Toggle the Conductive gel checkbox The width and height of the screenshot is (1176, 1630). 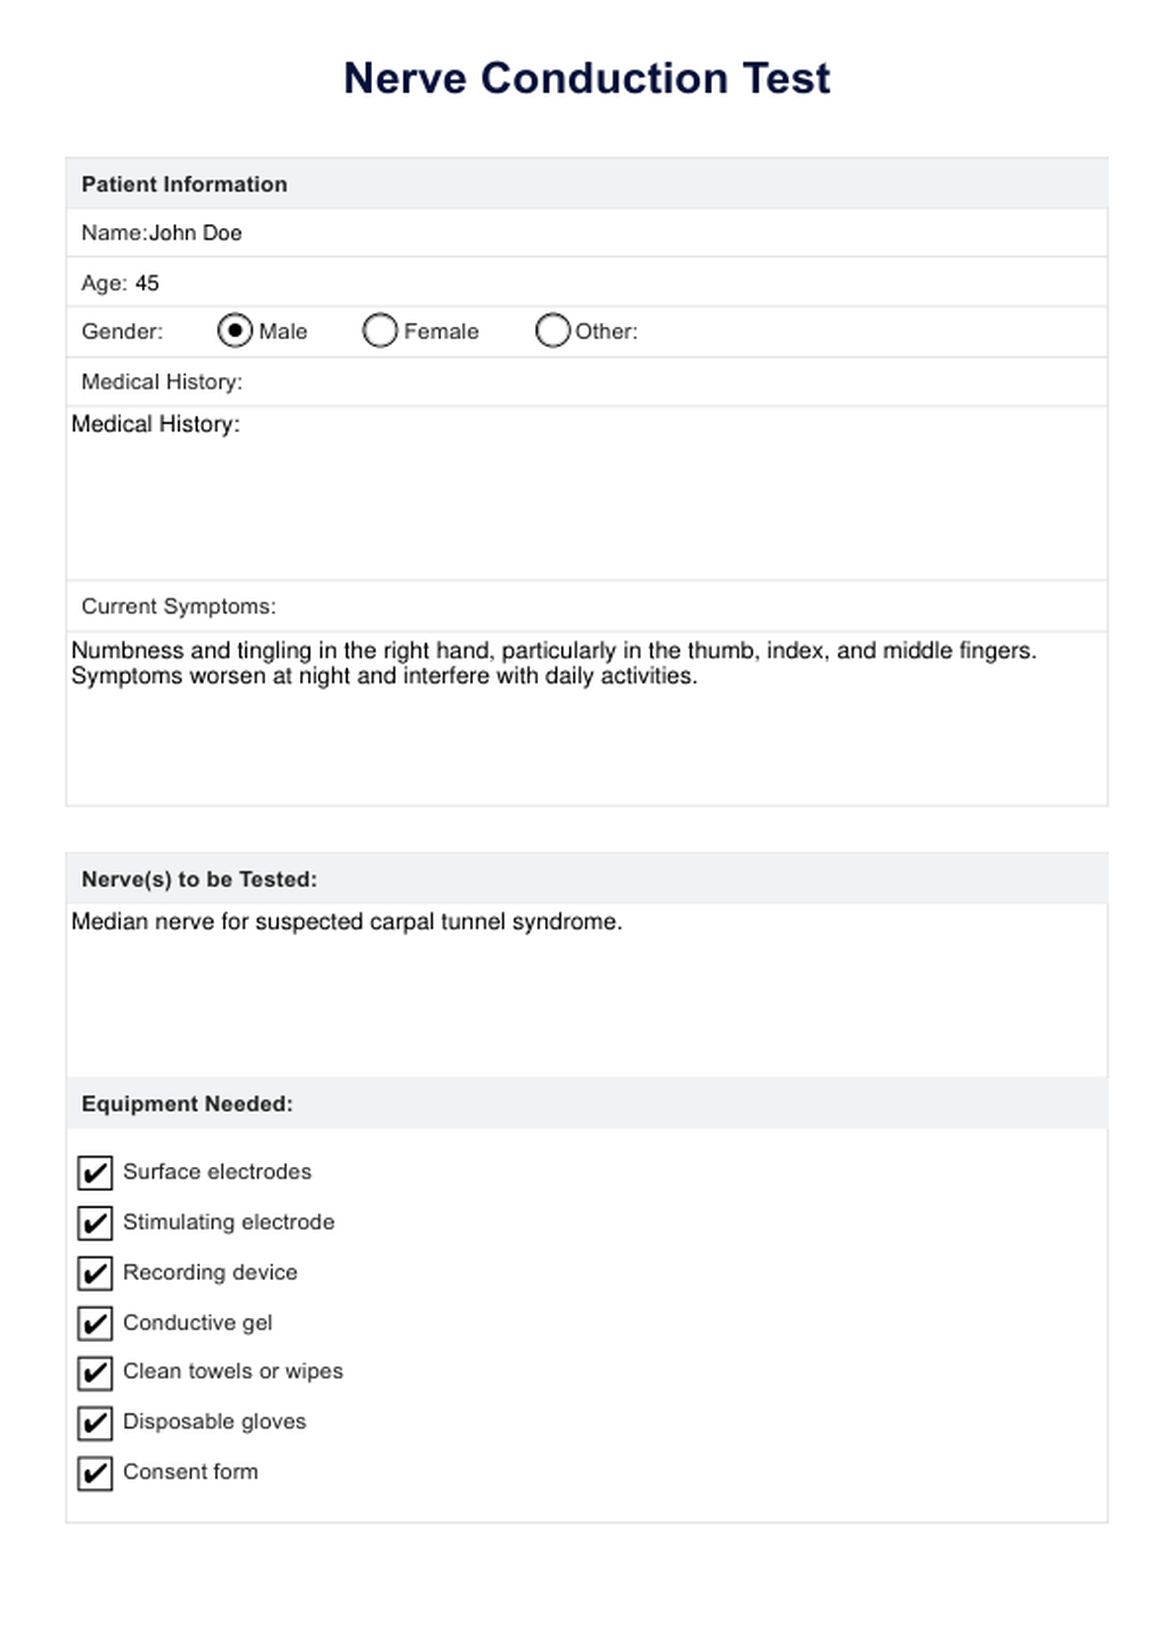(x=95, y=1323)
